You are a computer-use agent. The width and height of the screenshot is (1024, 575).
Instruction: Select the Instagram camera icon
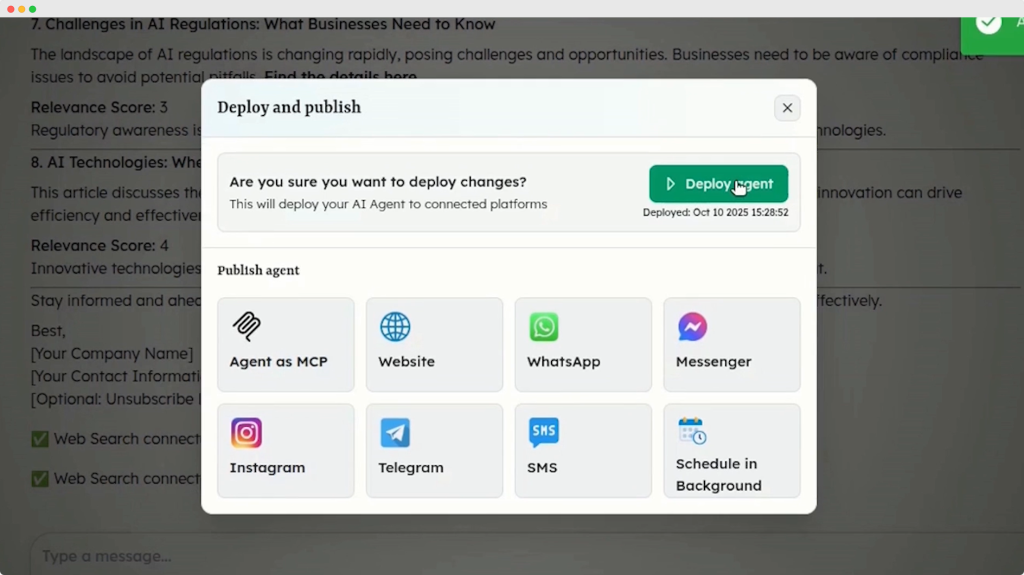(x=246, y=433)
